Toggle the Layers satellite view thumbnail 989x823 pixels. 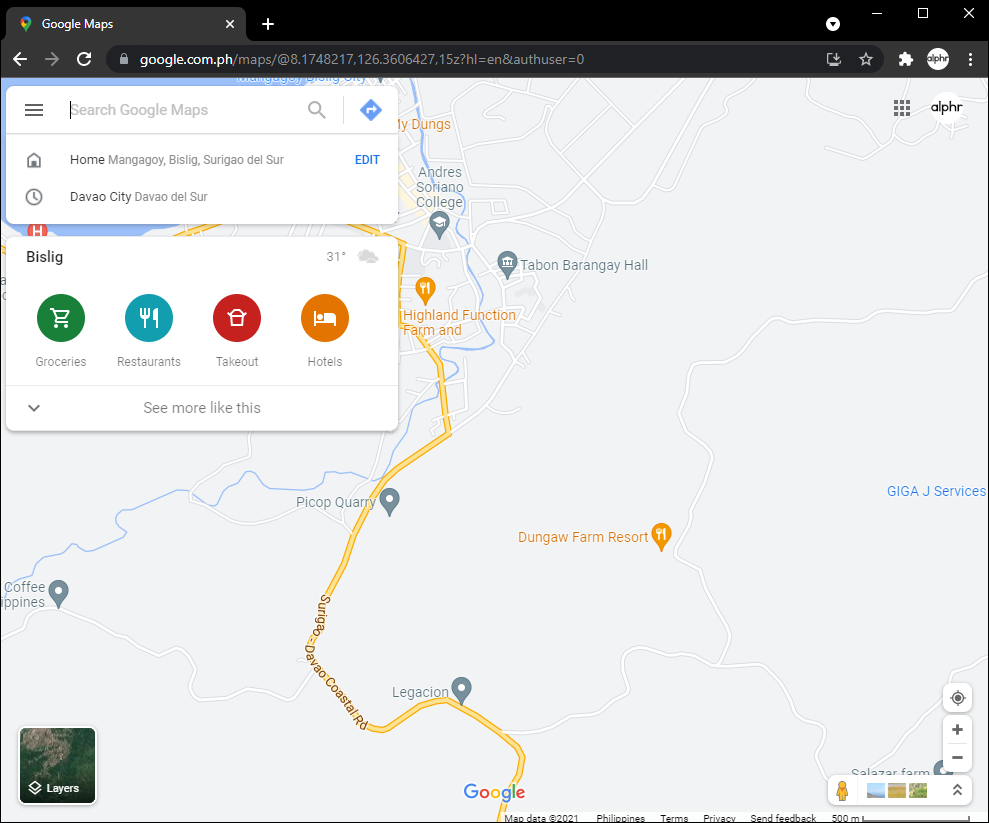coord(57,766)
